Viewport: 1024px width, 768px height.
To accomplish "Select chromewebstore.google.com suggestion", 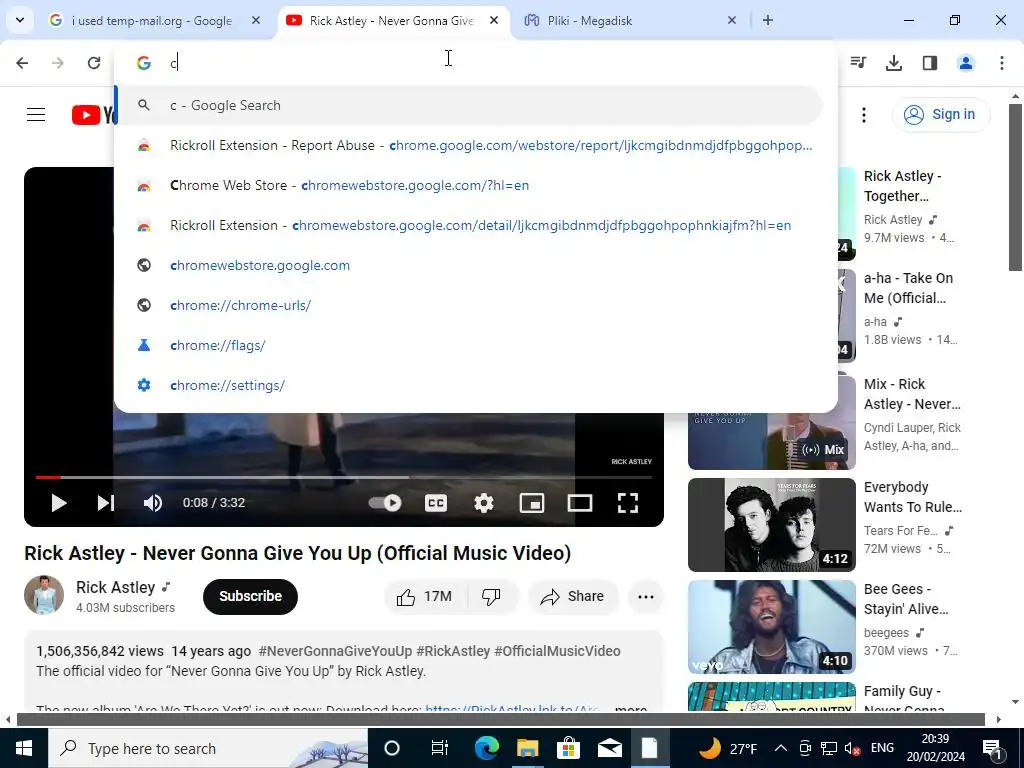I will [475, 265].
